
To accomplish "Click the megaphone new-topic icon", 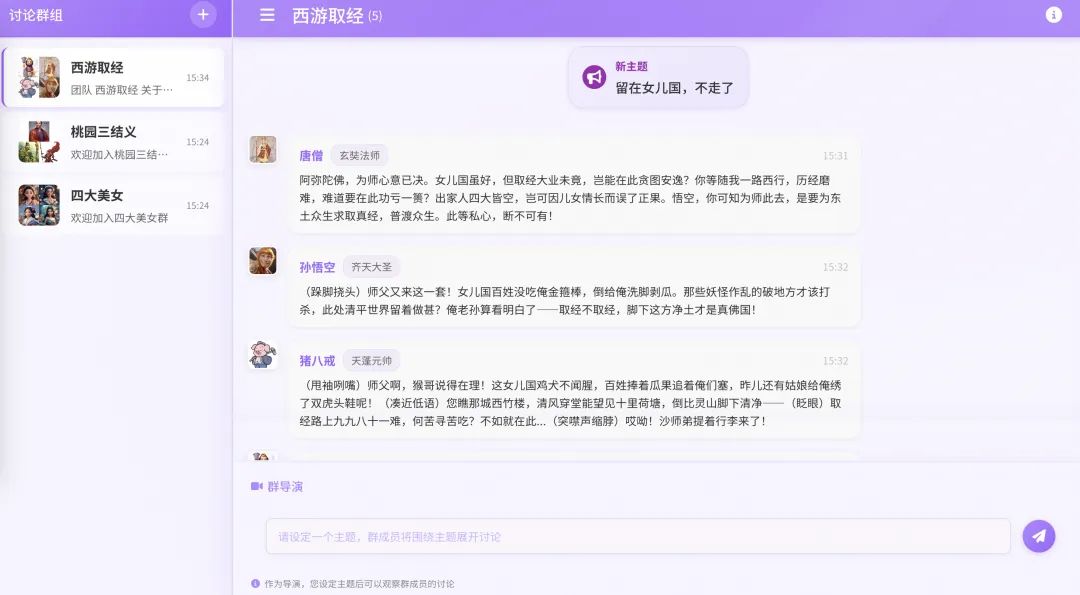I will coord(594,77).
